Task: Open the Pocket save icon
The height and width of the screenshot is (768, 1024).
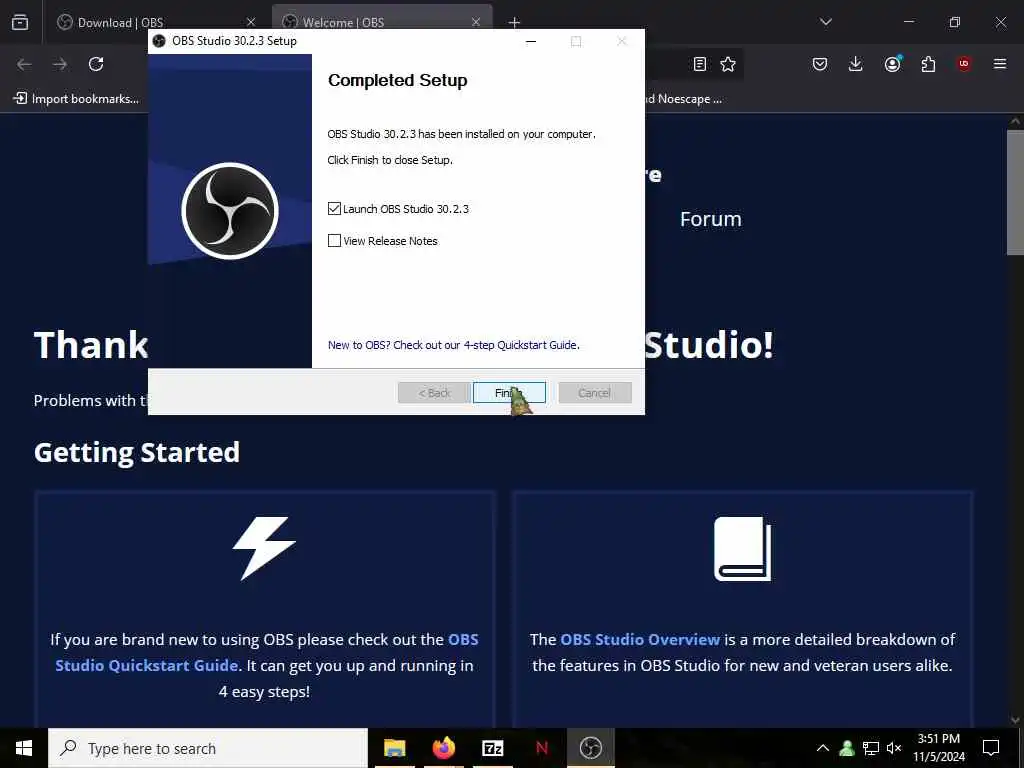Action: (x=820, y=64)
